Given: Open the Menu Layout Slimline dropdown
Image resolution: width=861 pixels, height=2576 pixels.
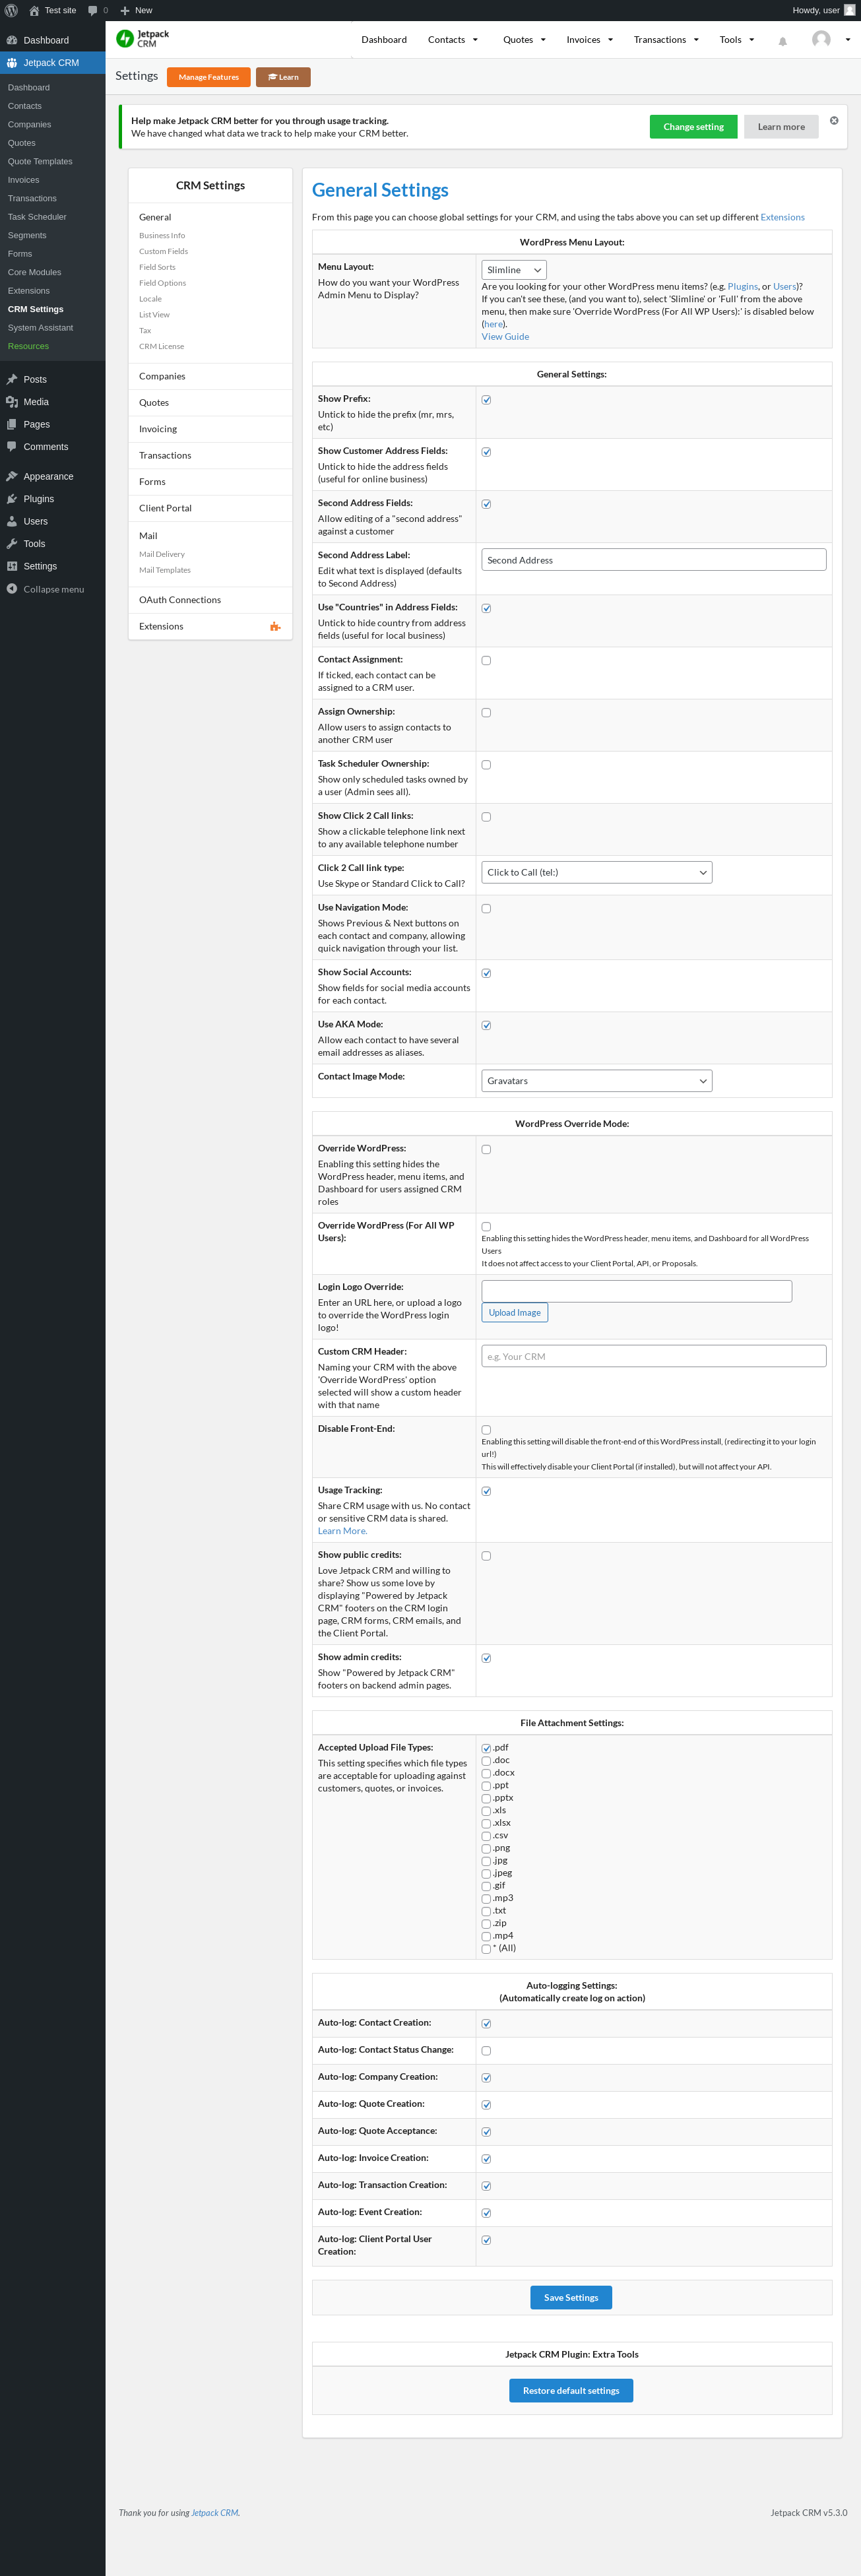Looking at the screenshot, I should (514, 270).
